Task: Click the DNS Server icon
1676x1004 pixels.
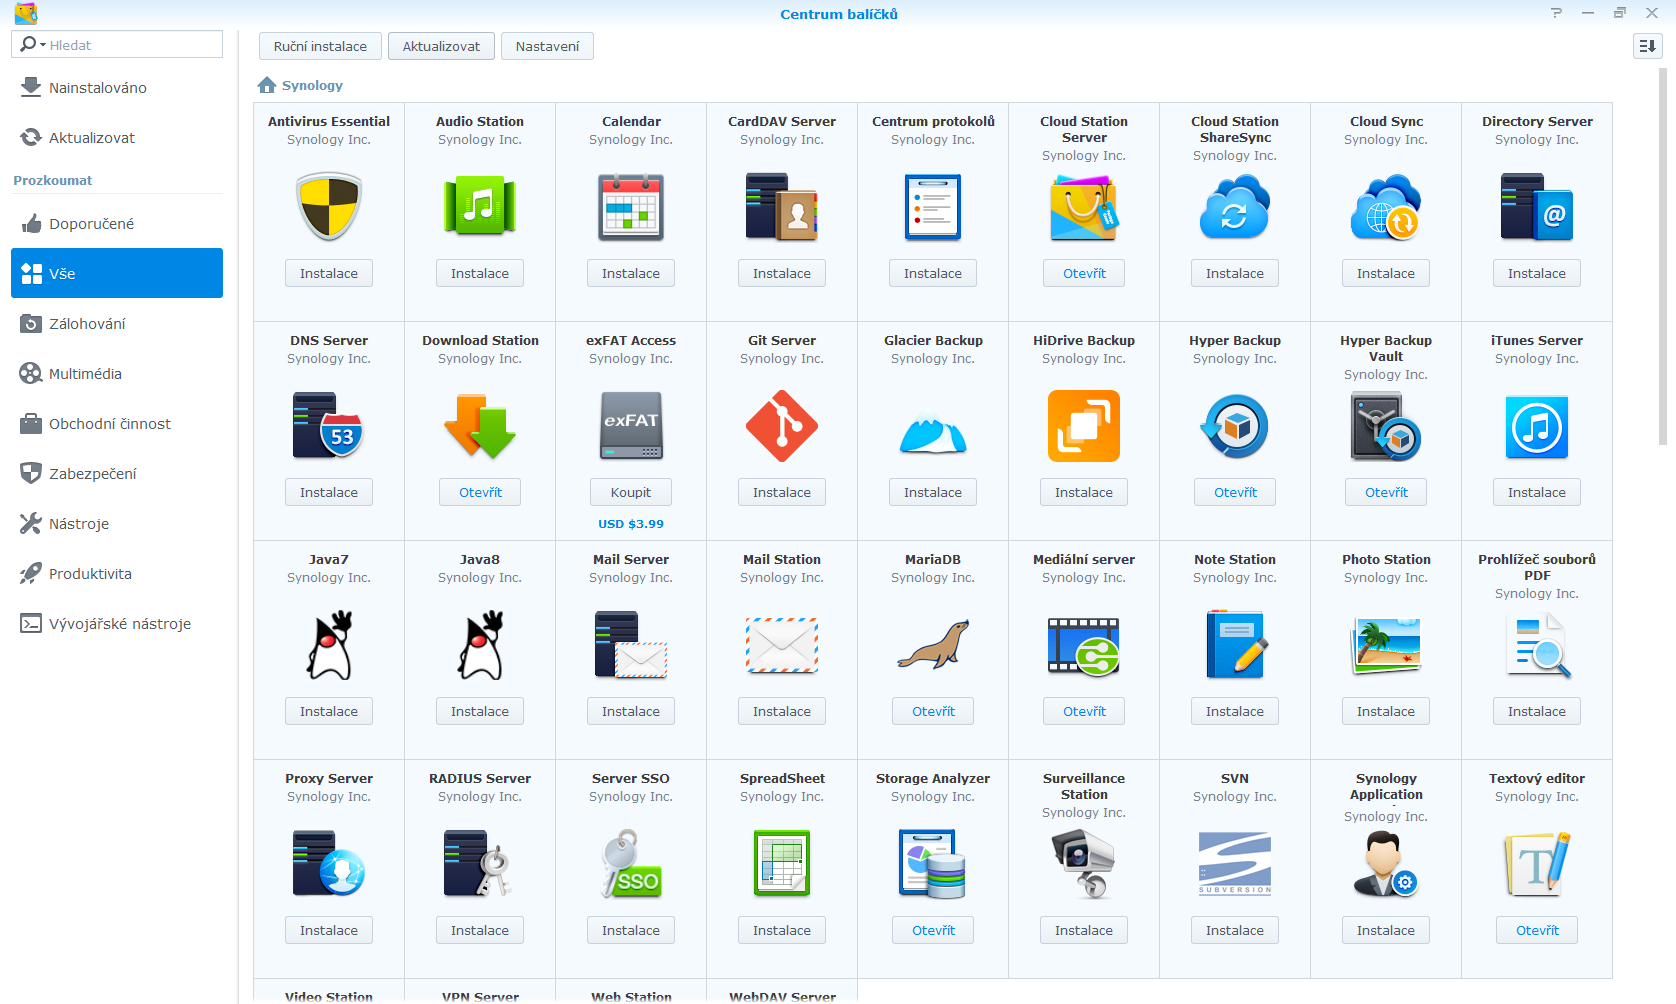Action: [x=329, y=426]
